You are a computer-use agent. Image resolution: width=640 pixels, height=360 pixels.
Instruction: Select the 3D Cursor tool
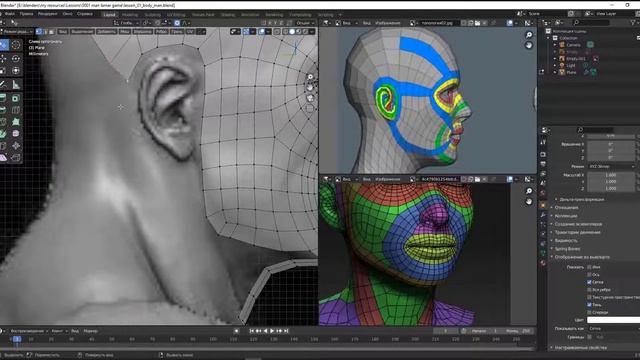point(16,45)
